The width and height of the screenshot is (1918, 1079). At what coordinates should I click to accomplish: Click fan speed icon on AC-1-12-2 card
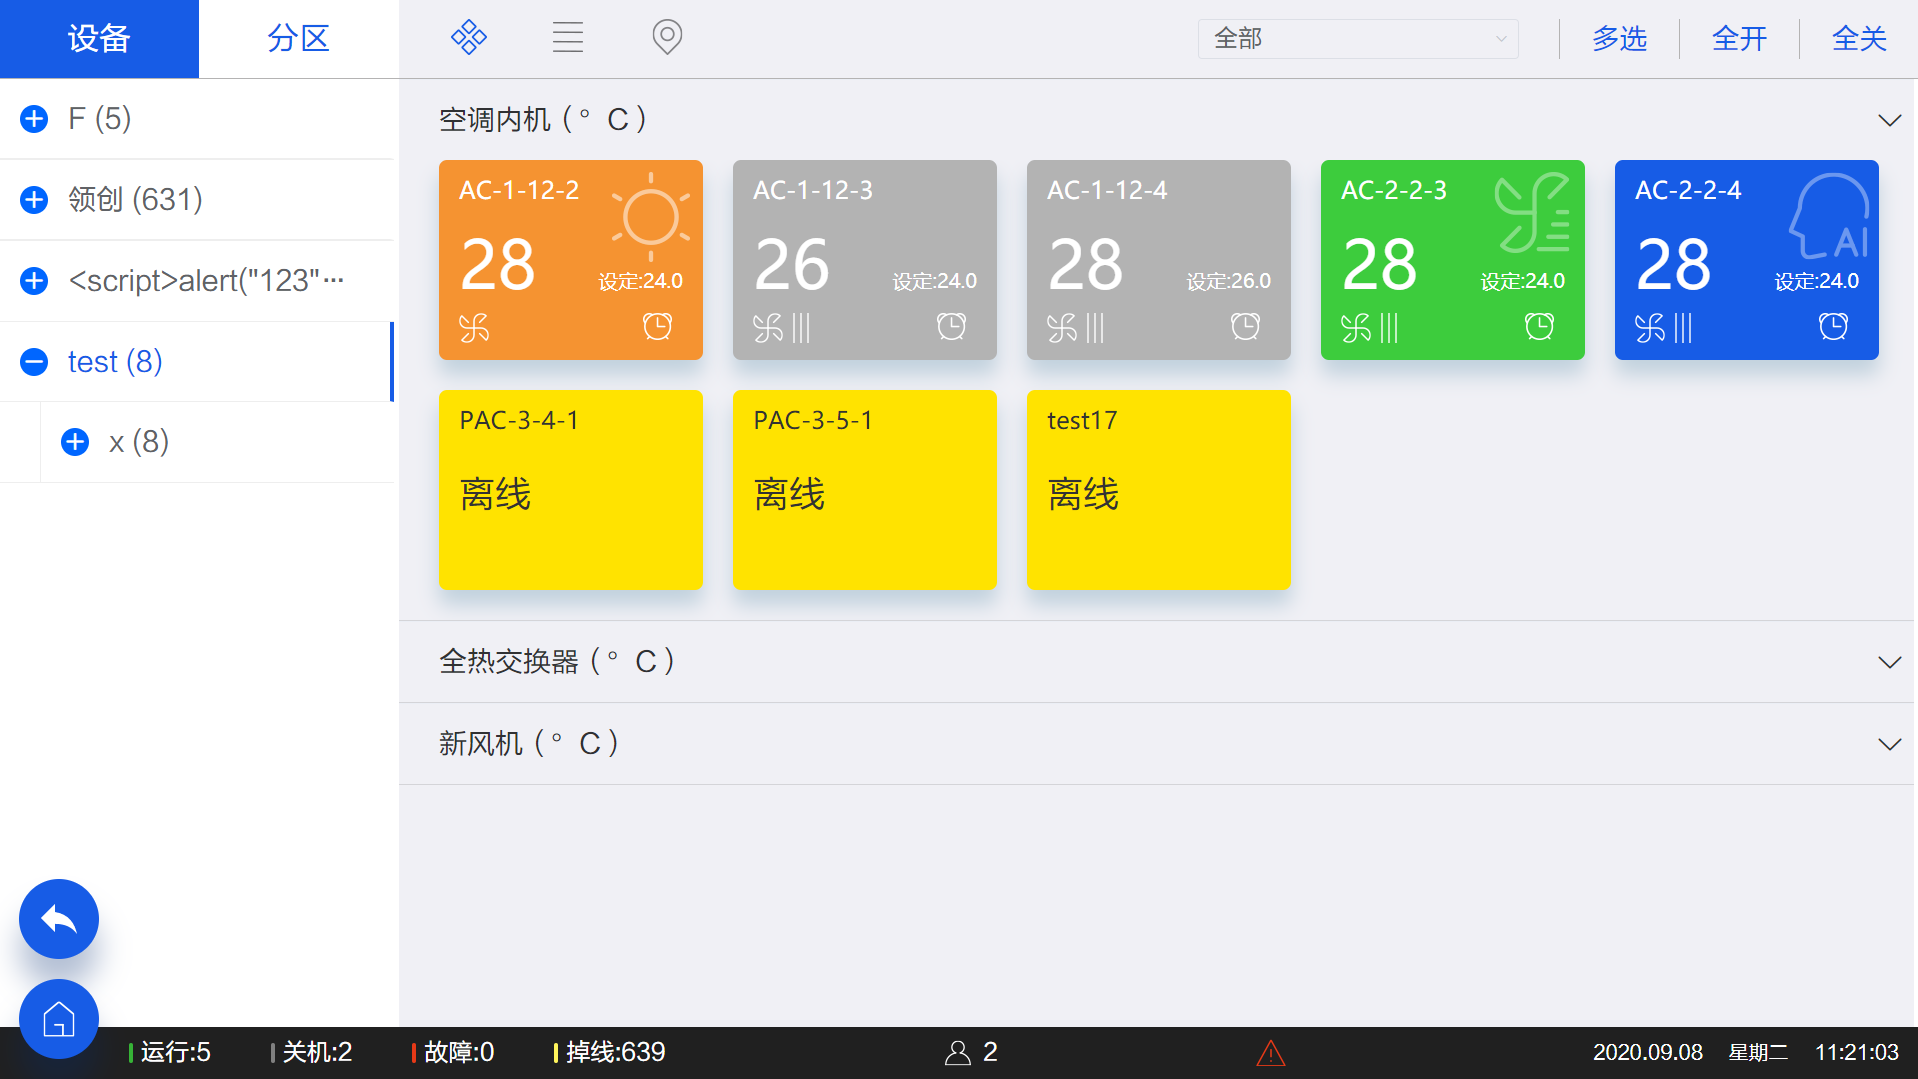[x=474, y=327]
